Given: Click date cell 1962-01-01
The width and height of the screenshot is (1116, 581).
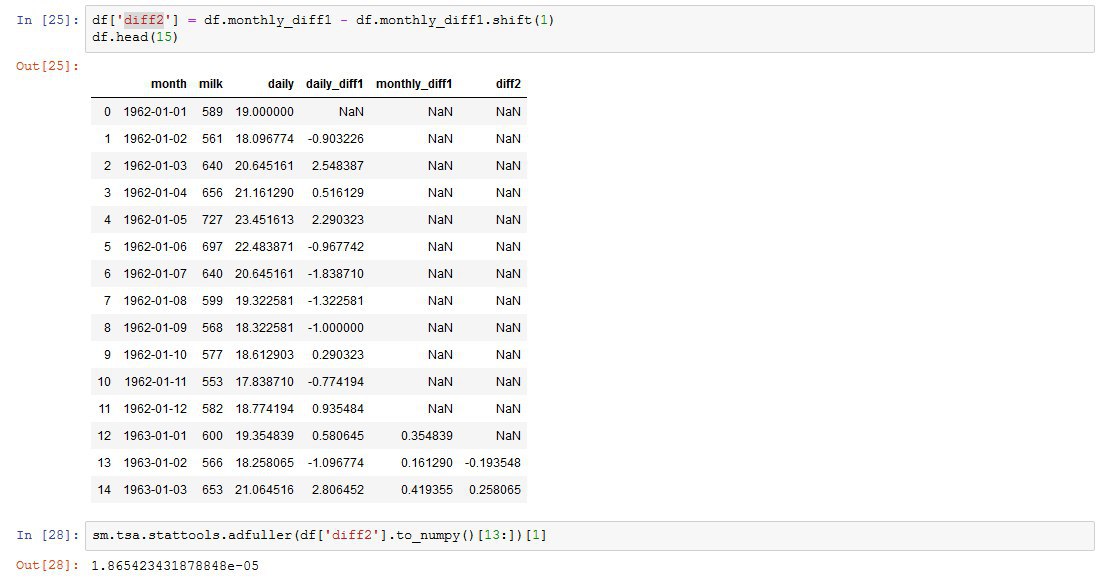Looking at the screenshot, I should click(x=155, y=112).
